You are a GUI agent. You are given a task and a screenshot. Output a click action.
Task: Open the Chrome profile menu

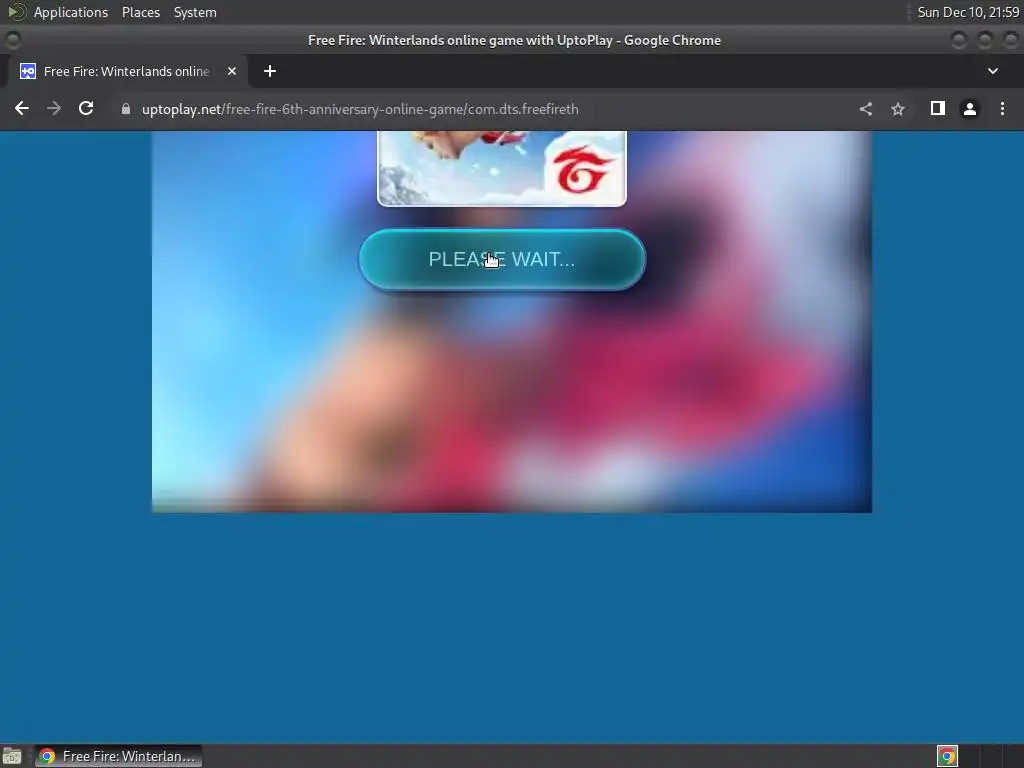970,109
